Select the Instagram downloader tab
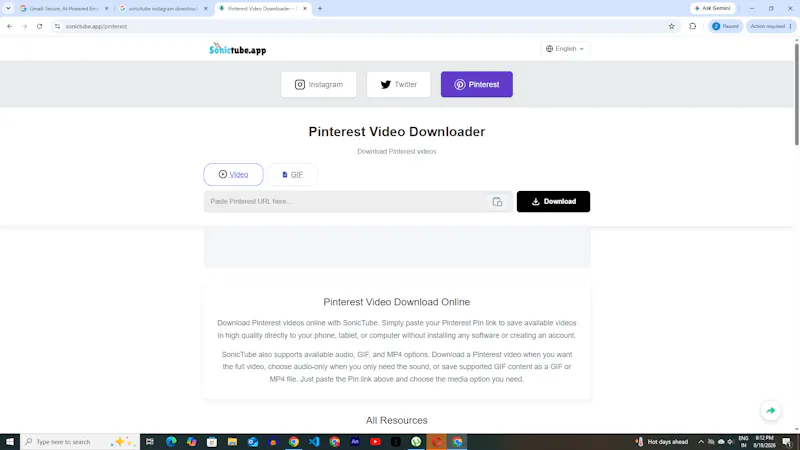The height and width of the screenshot is (450, 800). (318, 84)
